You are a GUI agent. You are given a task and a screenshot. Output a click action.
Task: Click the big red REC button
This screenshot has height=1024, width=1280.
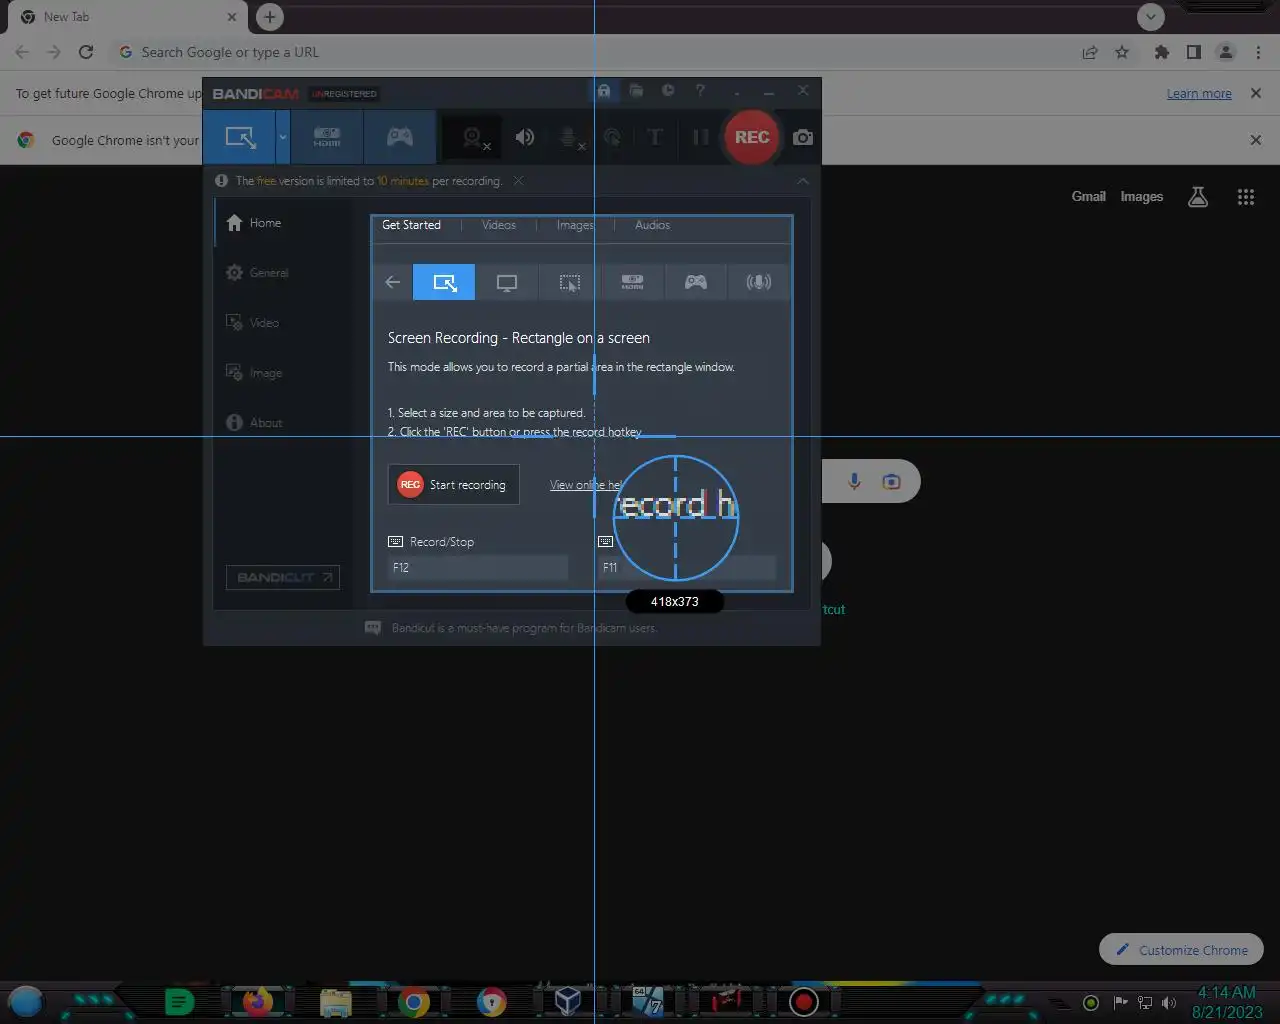pos(752,137)
